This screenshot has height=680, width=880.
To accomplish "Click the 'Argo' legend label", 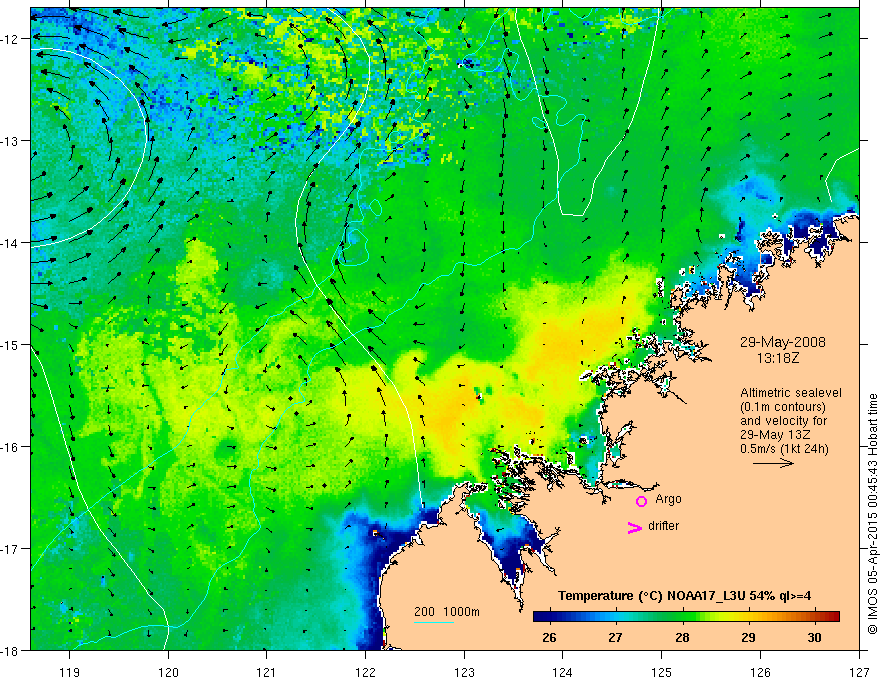I will [x=668, y=499].
